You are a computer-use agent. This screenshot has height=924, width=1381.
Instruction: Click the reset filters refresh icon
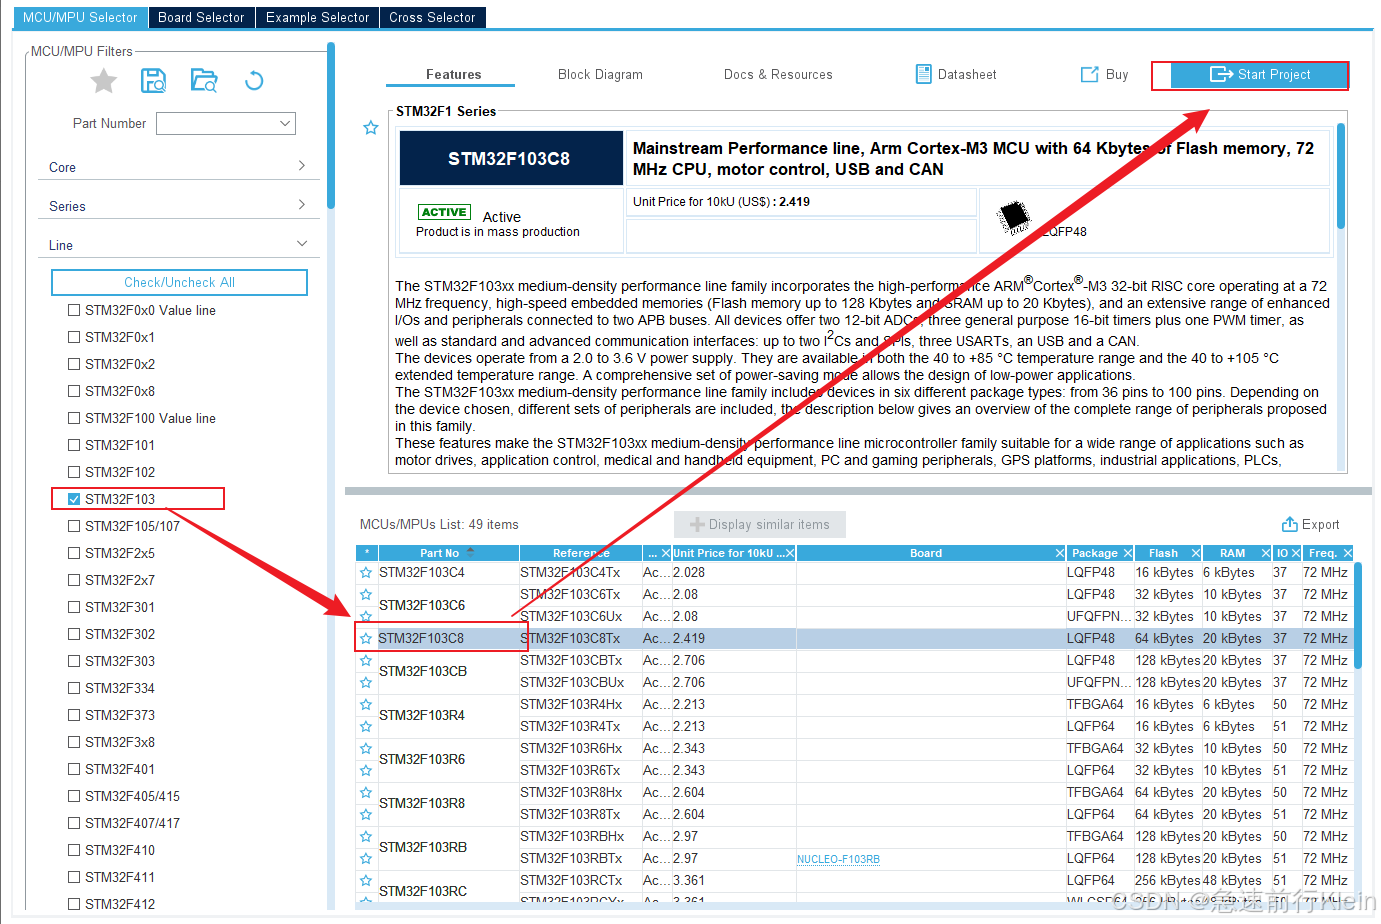point(254,81)
